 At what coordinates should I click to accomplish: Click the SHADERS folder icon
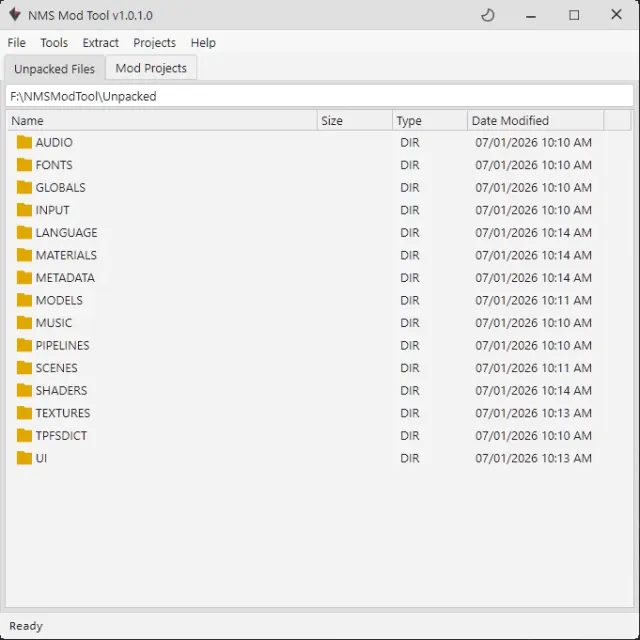pos(24,390)
